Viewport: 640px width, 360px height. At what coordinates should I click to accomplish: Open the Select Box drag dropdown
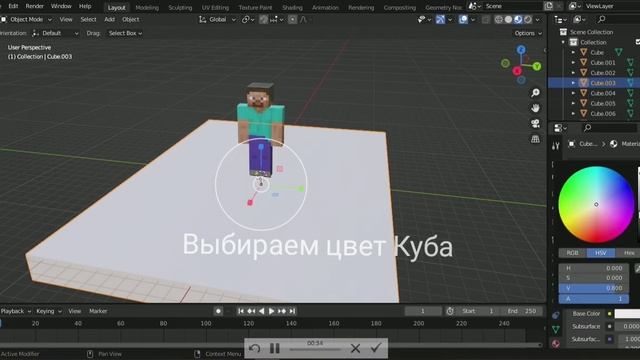pos(125,33)
